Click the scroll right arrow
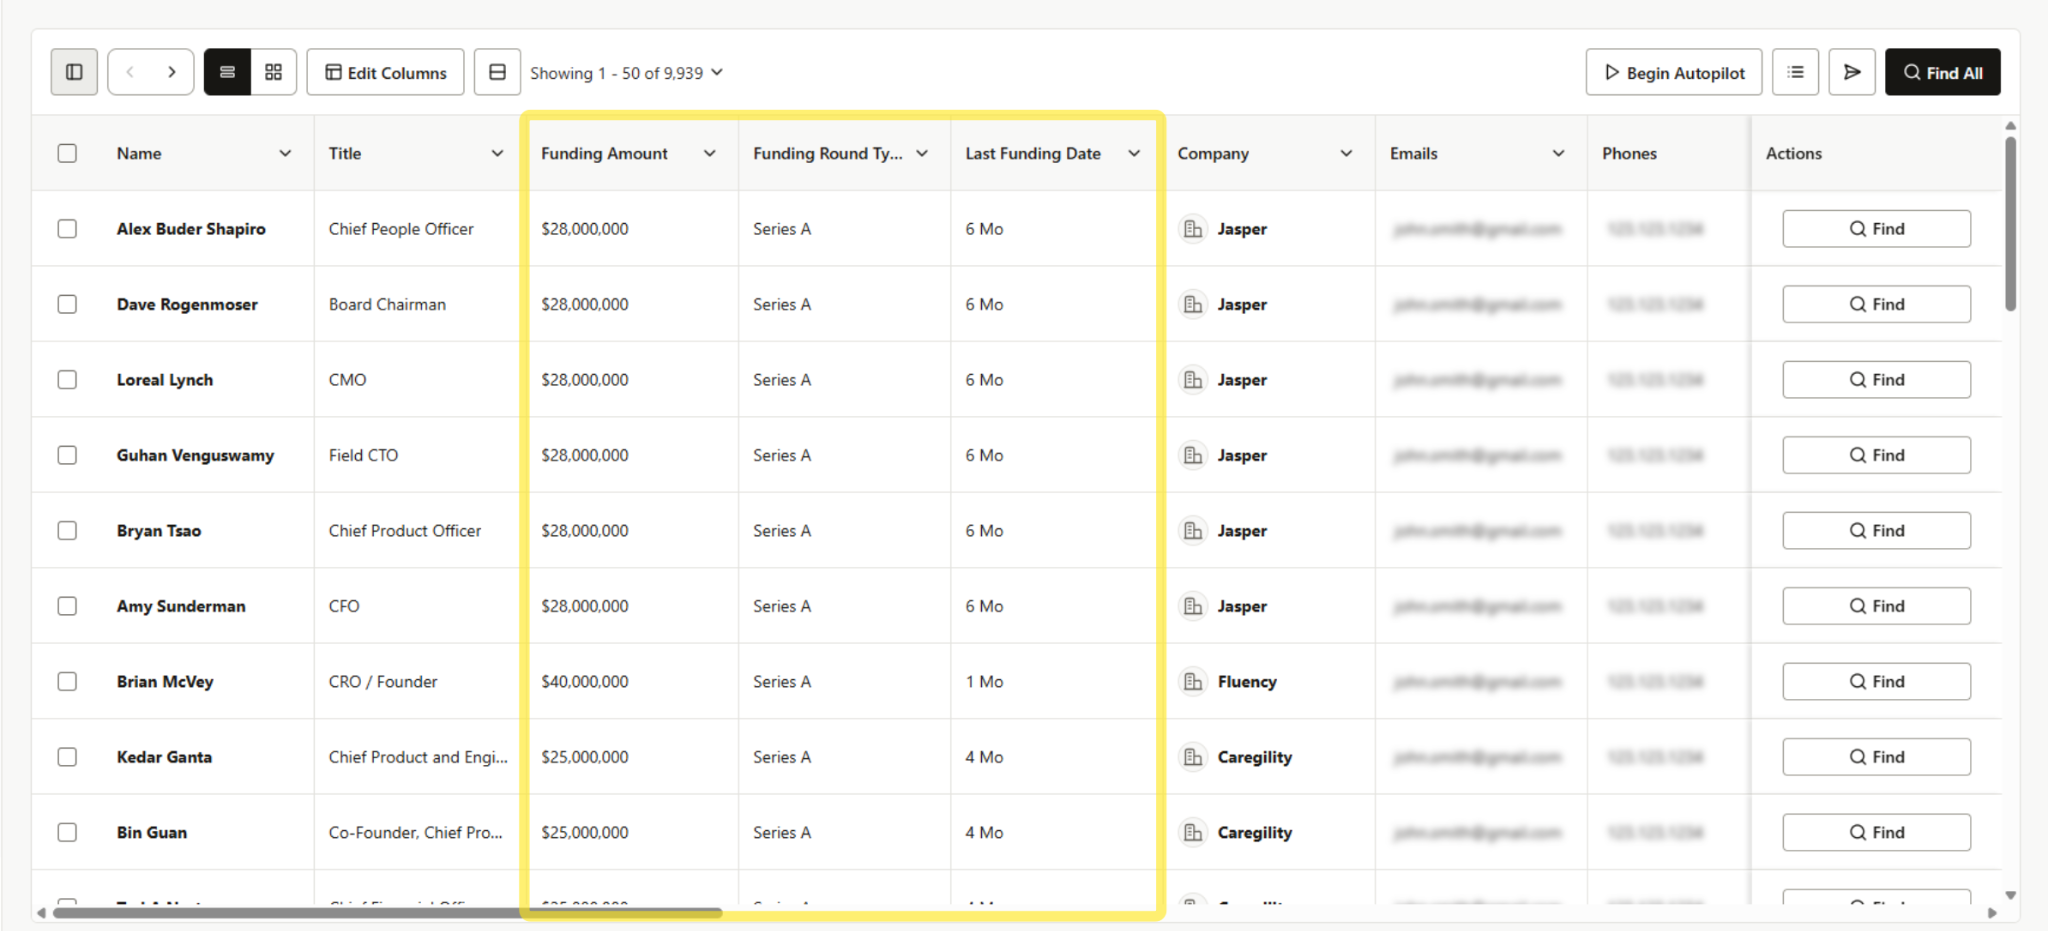The width and height of the screenshot is (2048, 931). pos(1991,913)
